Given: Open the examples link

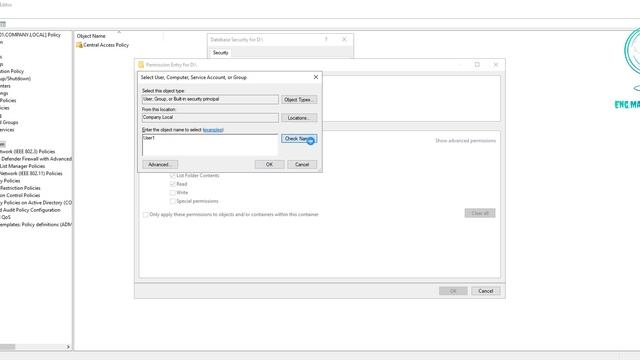Looking at the screenshot, I should click(213, 130).
